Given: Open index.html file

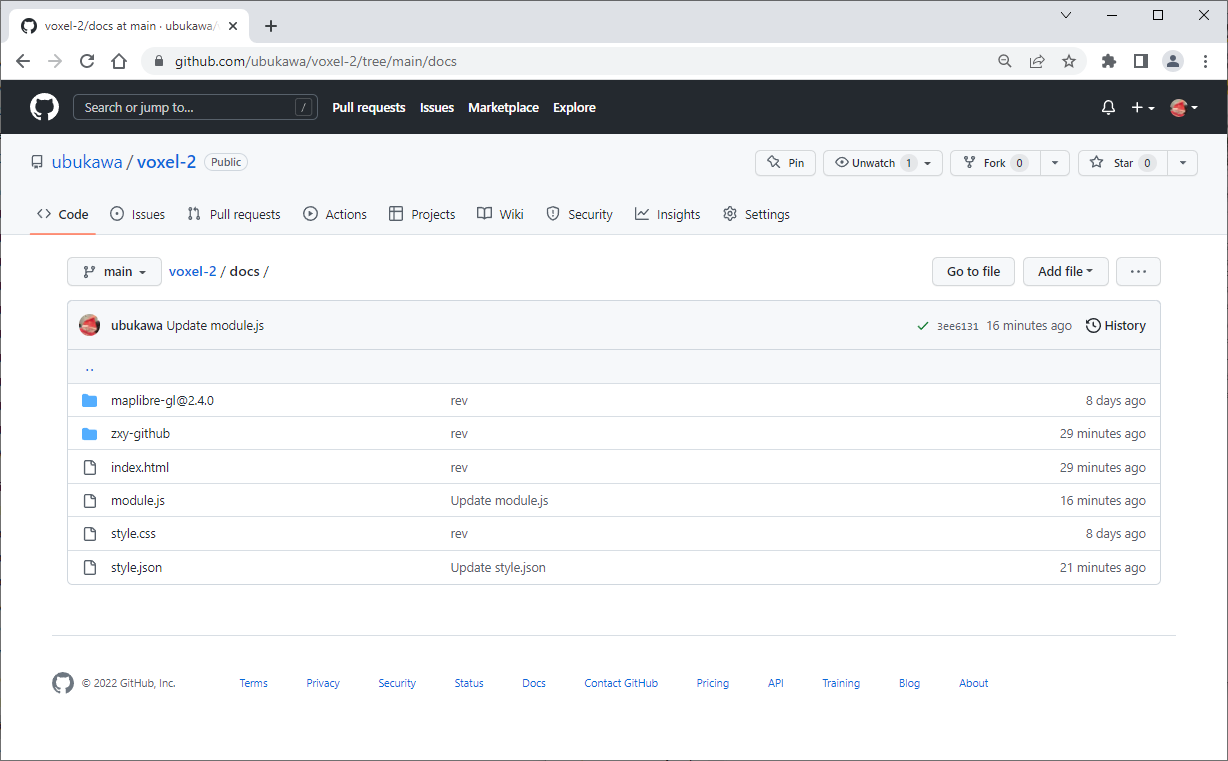Looking at the screenshot, I should [140, 467].
